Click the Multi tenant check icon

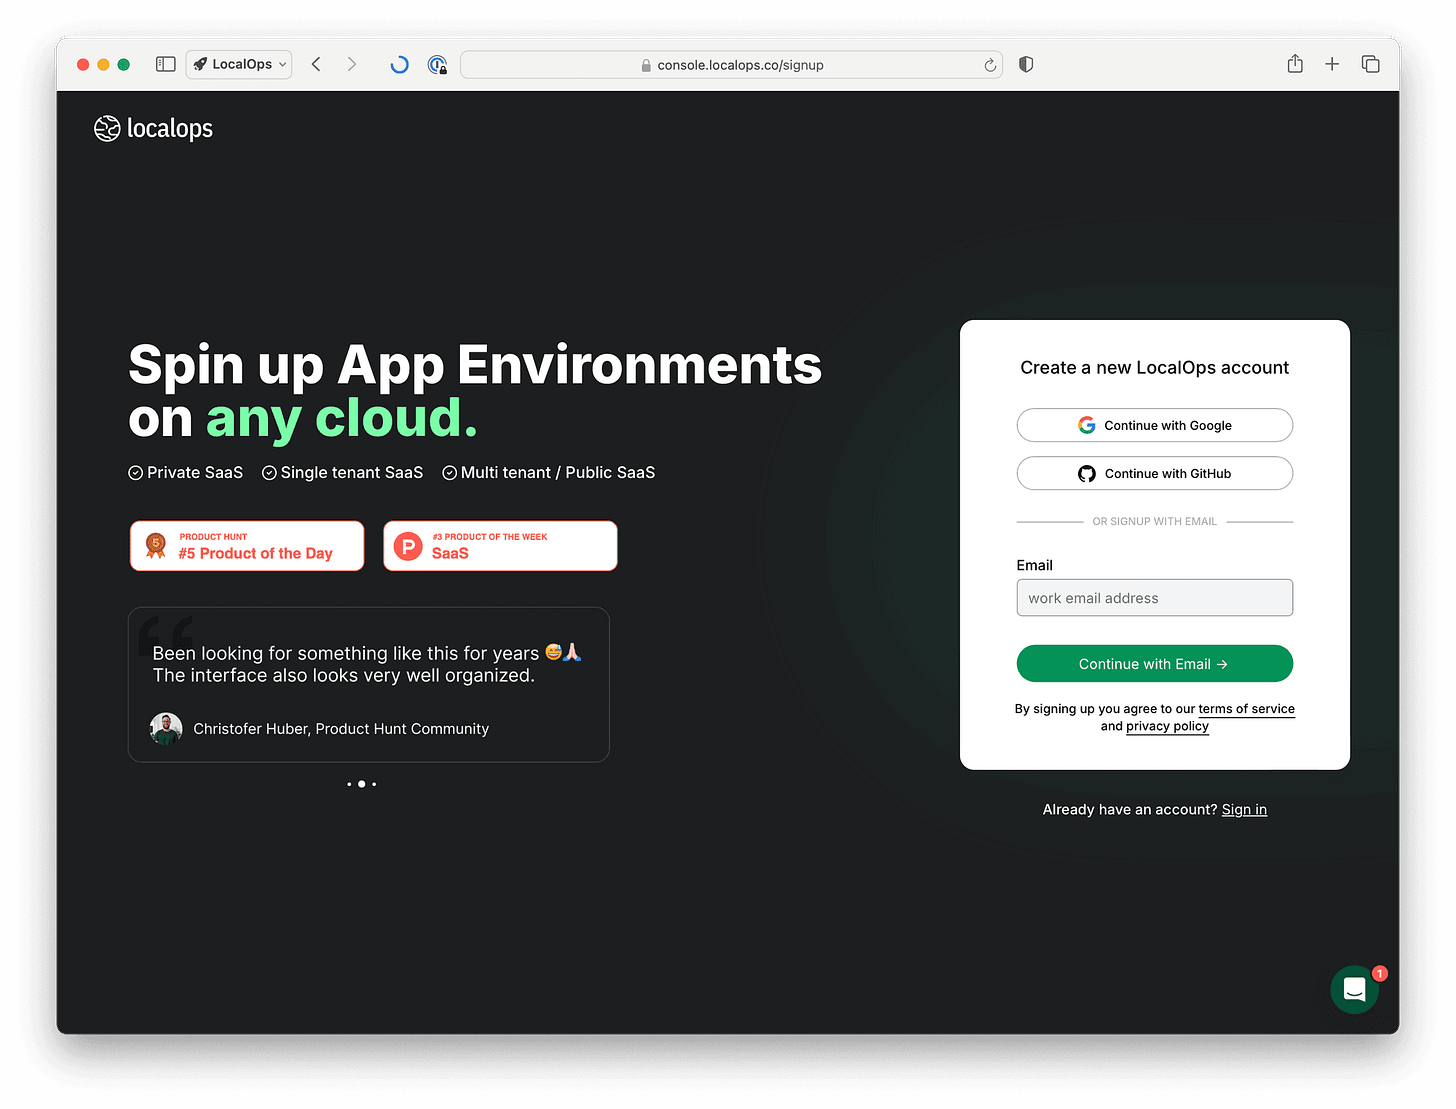450,473
